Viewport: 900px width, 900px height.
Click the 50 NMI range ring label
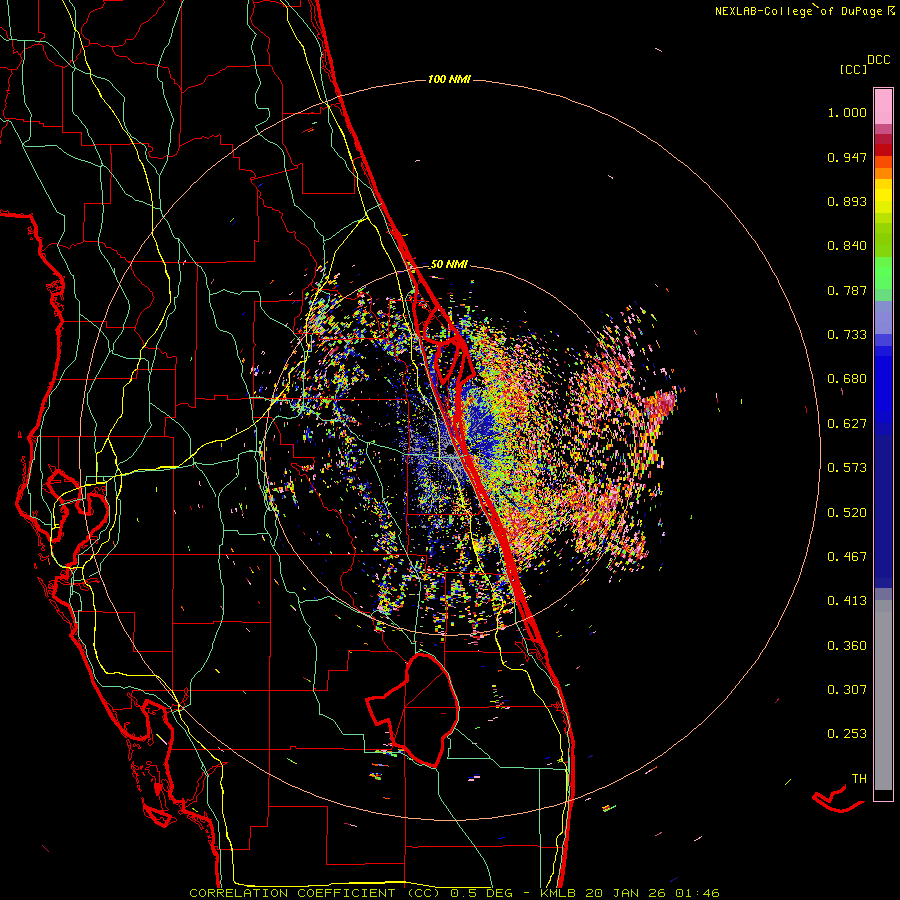coord(449,264)
